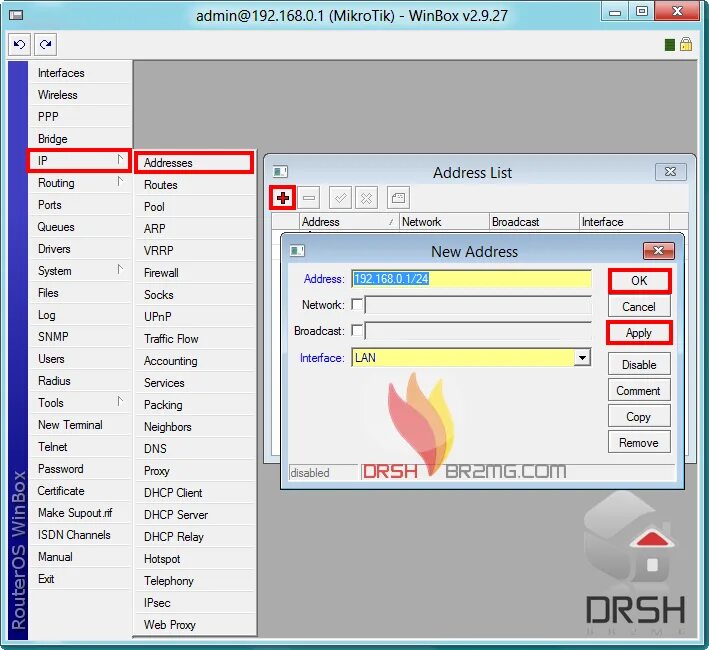Expand the System submenu arrow

click(x=120, y=269)
